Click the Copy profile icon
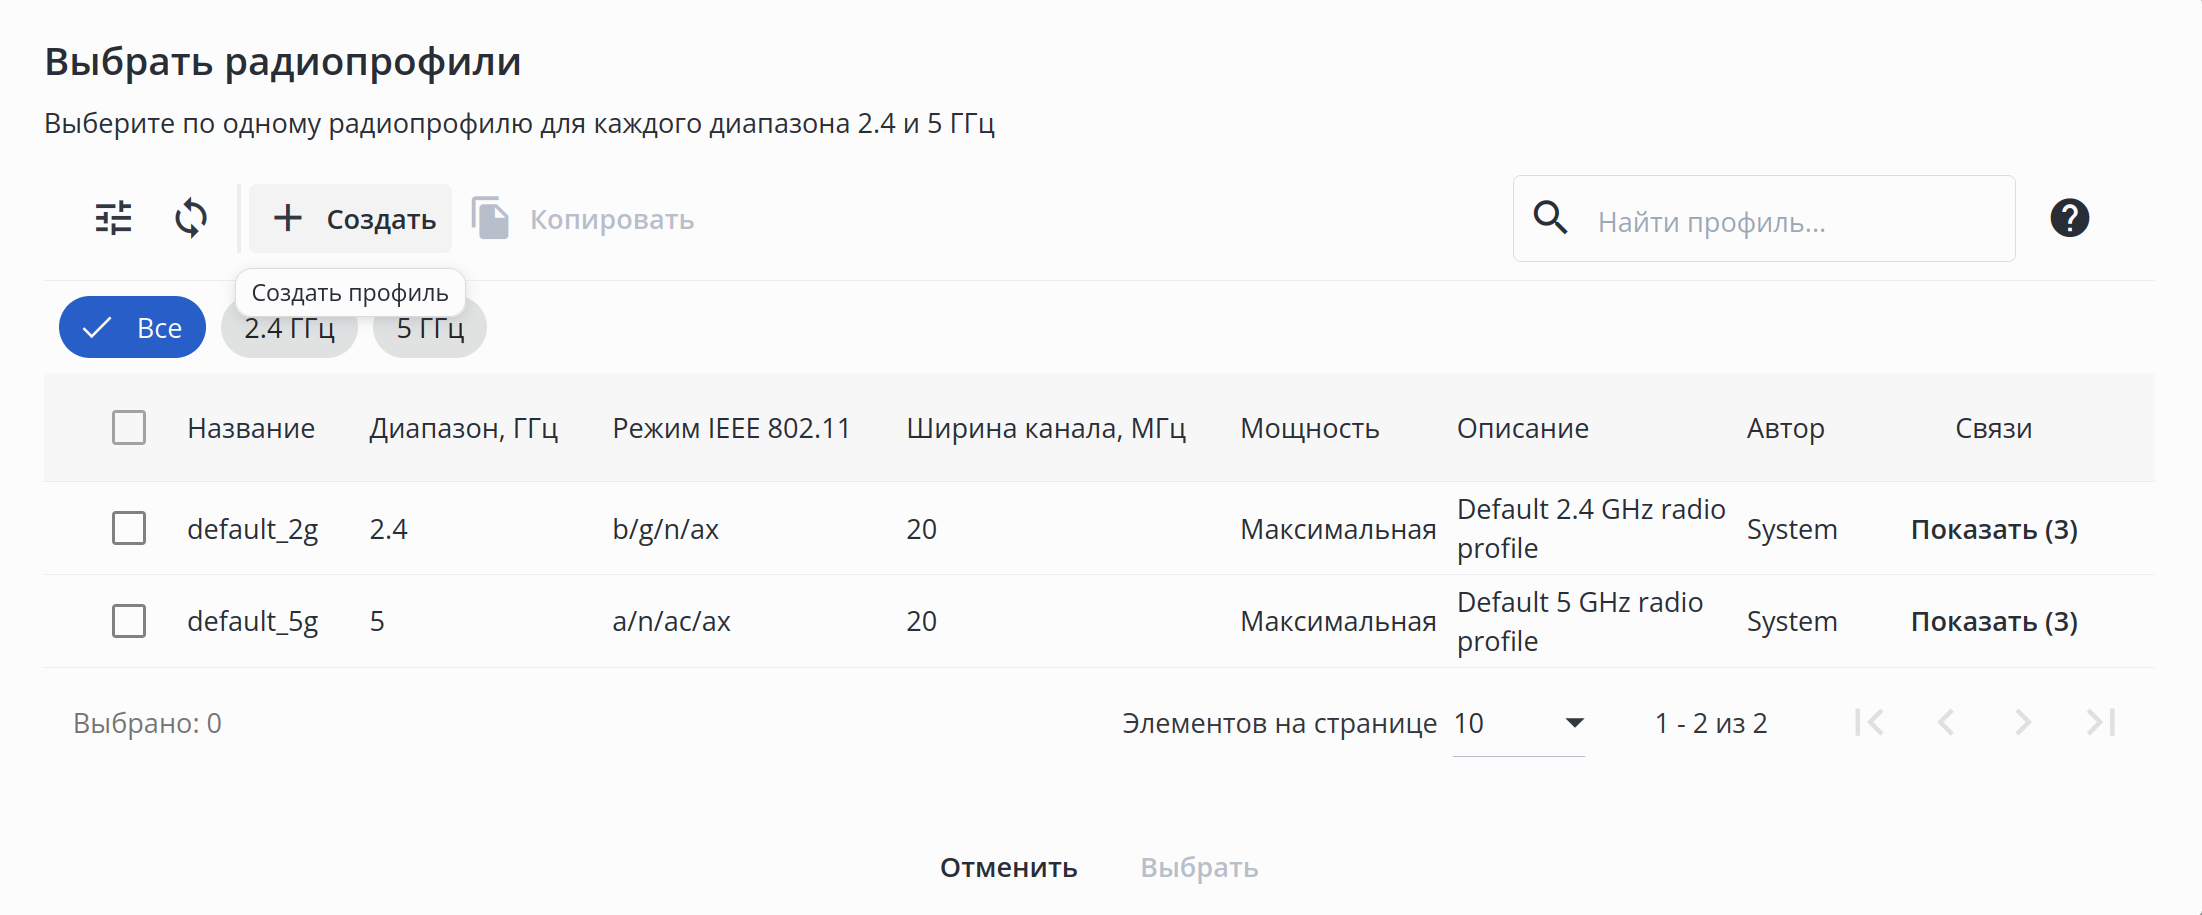Viewport: 2202px width, 915px height. pyautogui.click(x=490, y=218)
